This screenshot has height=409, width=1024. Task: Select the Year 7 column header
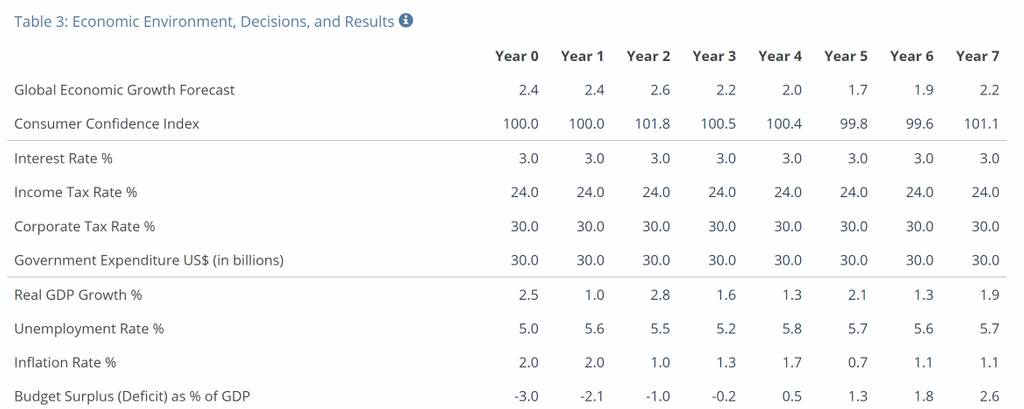coord(978,56)
